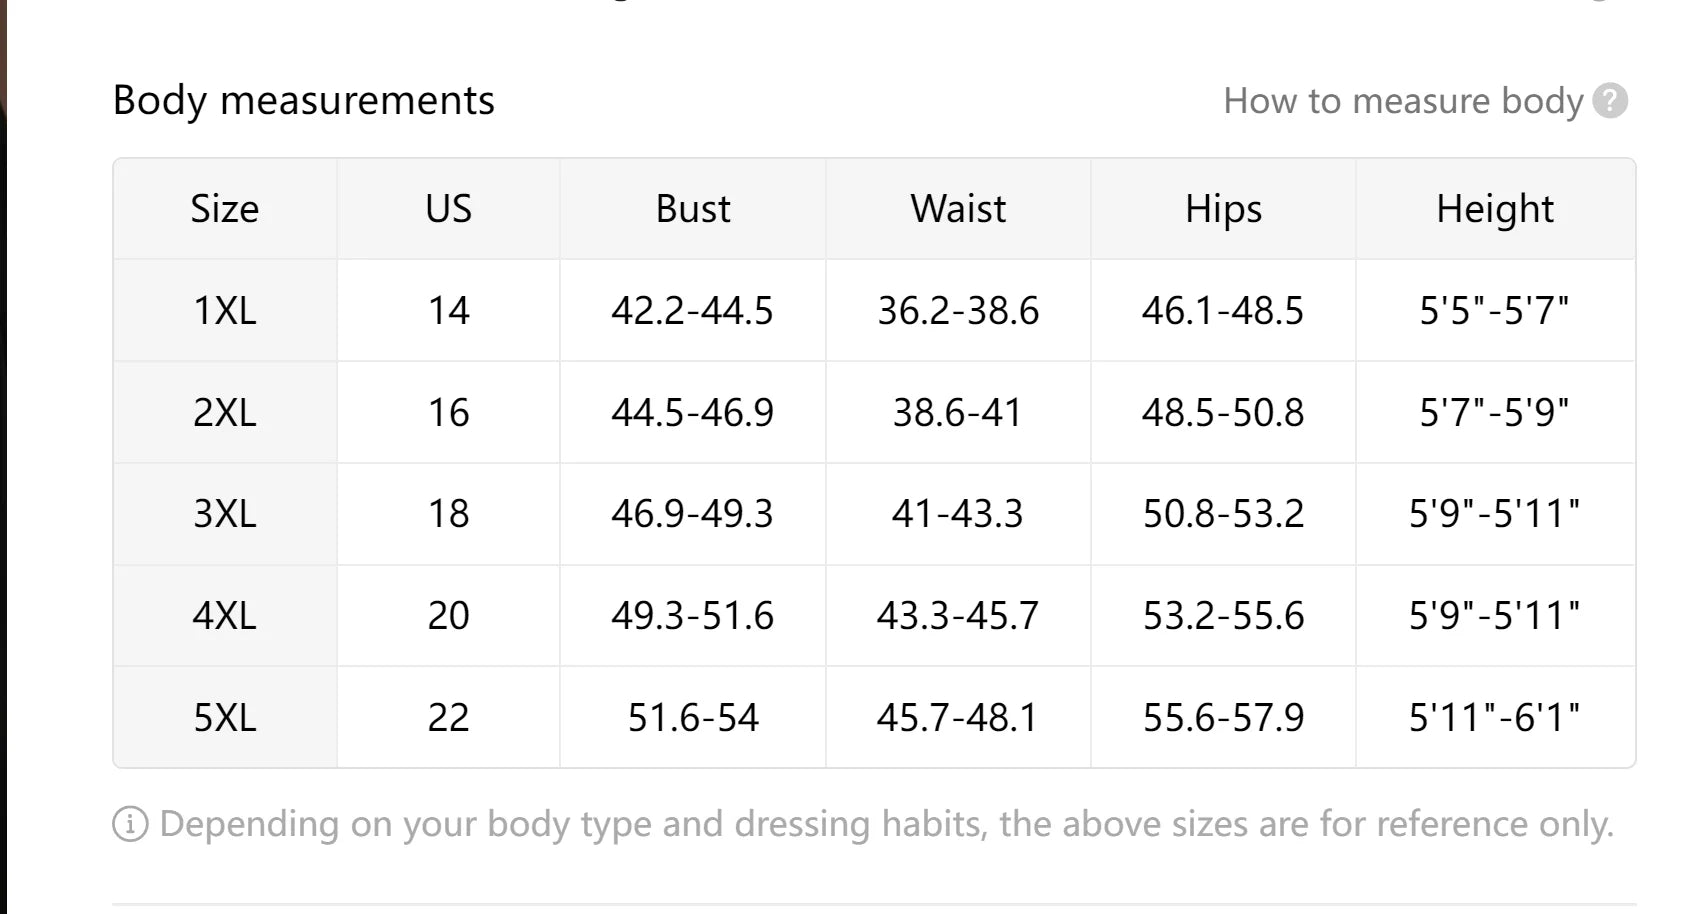This screenshot has height=914, width=1704.
Task: Click the Bust column header
Action: pos(693,209)
